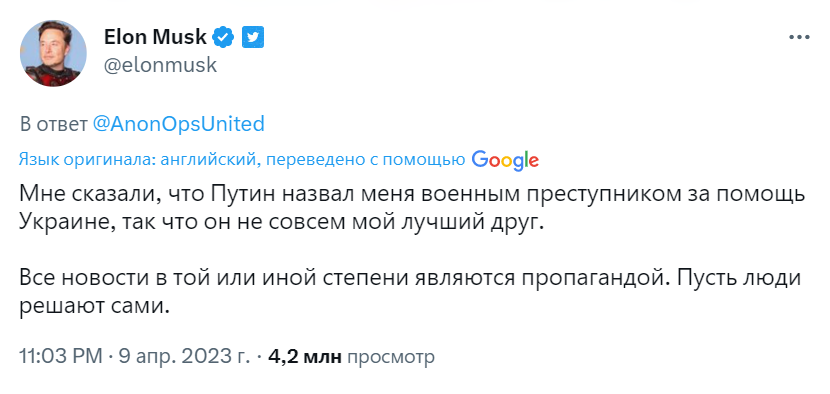This screenshot has width=830, height=394.
Task: Open the 11:03 PM timestamp link
Action: tap(61, 356)
